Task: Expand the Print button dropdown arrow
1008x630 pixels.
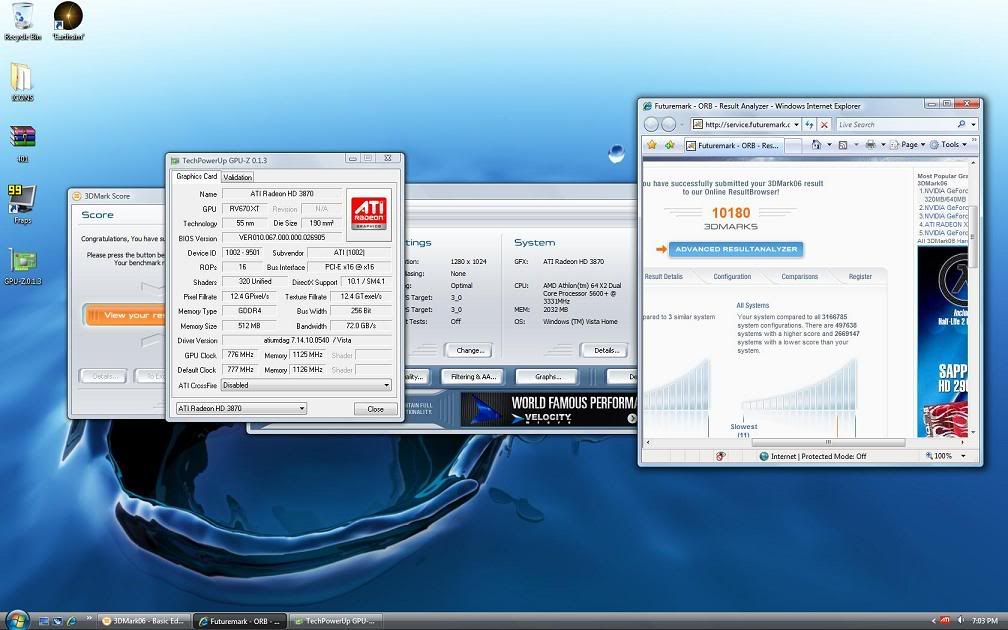Action: [883, 145]
